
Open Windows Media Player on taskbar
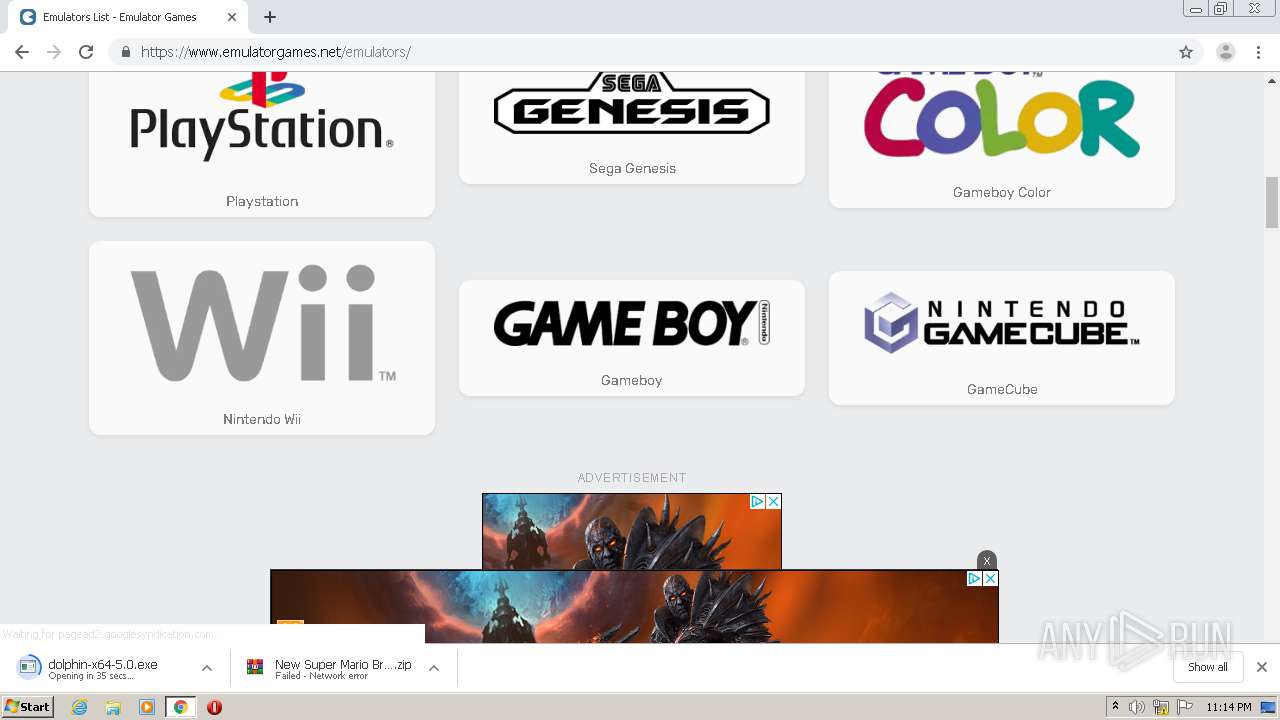click(x=147, y=707)
